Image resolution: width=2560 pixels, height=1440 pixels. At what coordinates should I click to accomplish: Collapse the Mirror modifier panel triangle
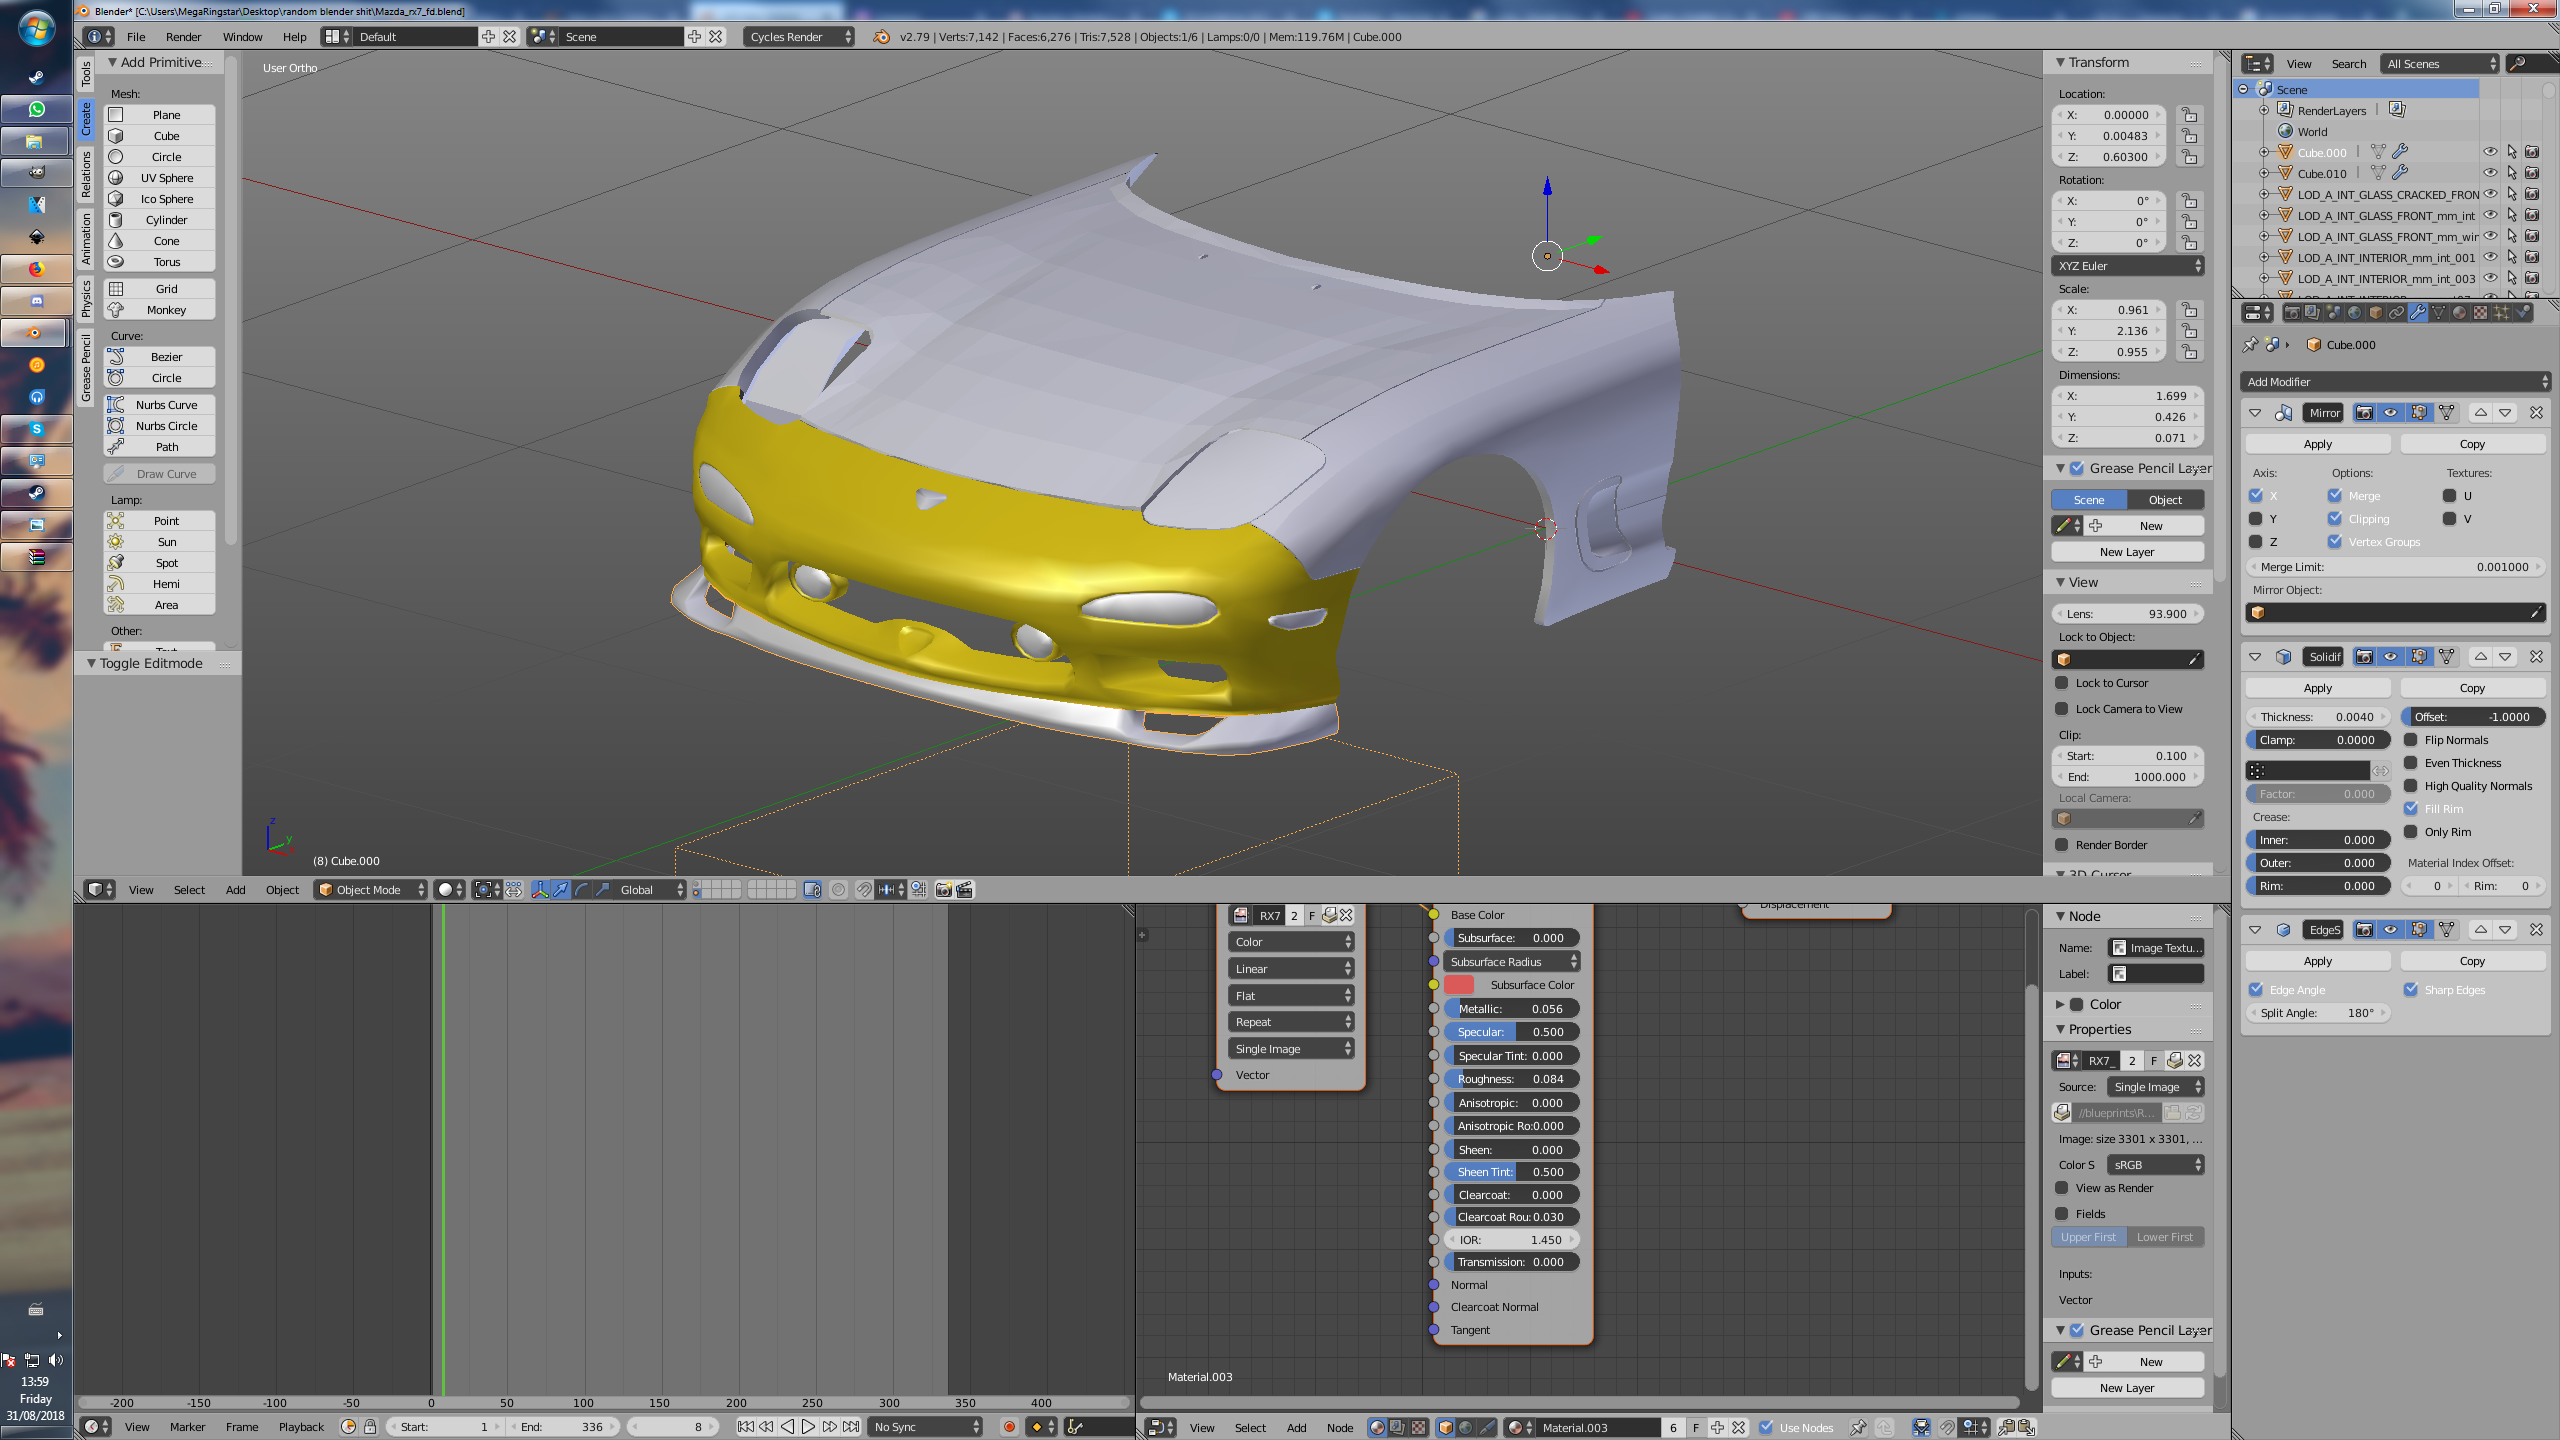[x=2255, y=413]
